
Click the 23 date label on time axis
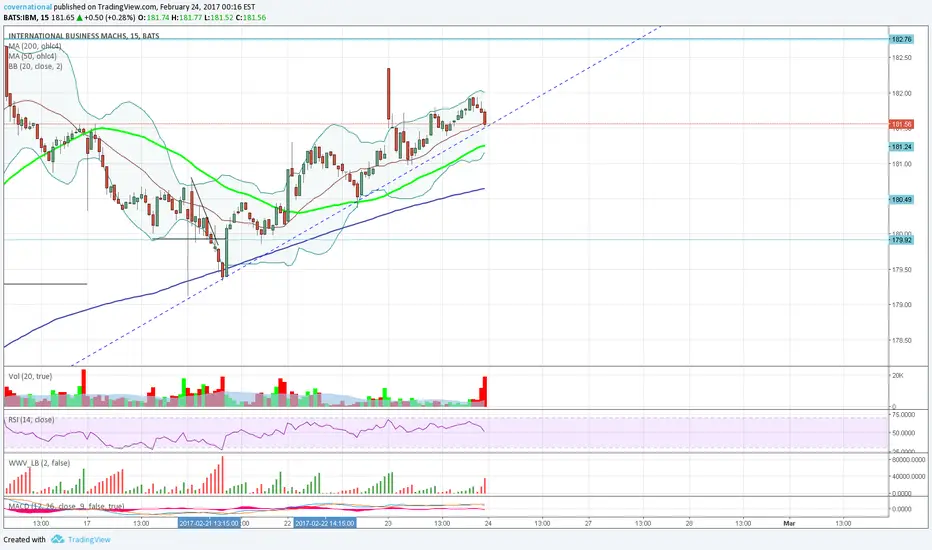pyautogui.click(x=388, y=523)
